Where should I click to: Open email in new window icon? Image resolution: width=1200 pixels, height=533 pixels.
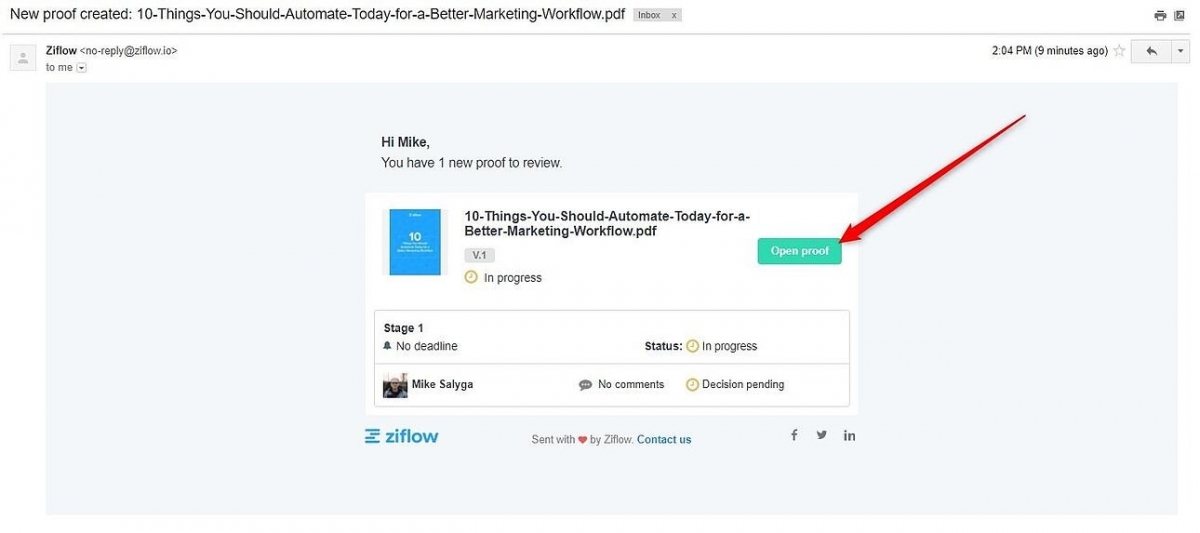point(1181,15)
